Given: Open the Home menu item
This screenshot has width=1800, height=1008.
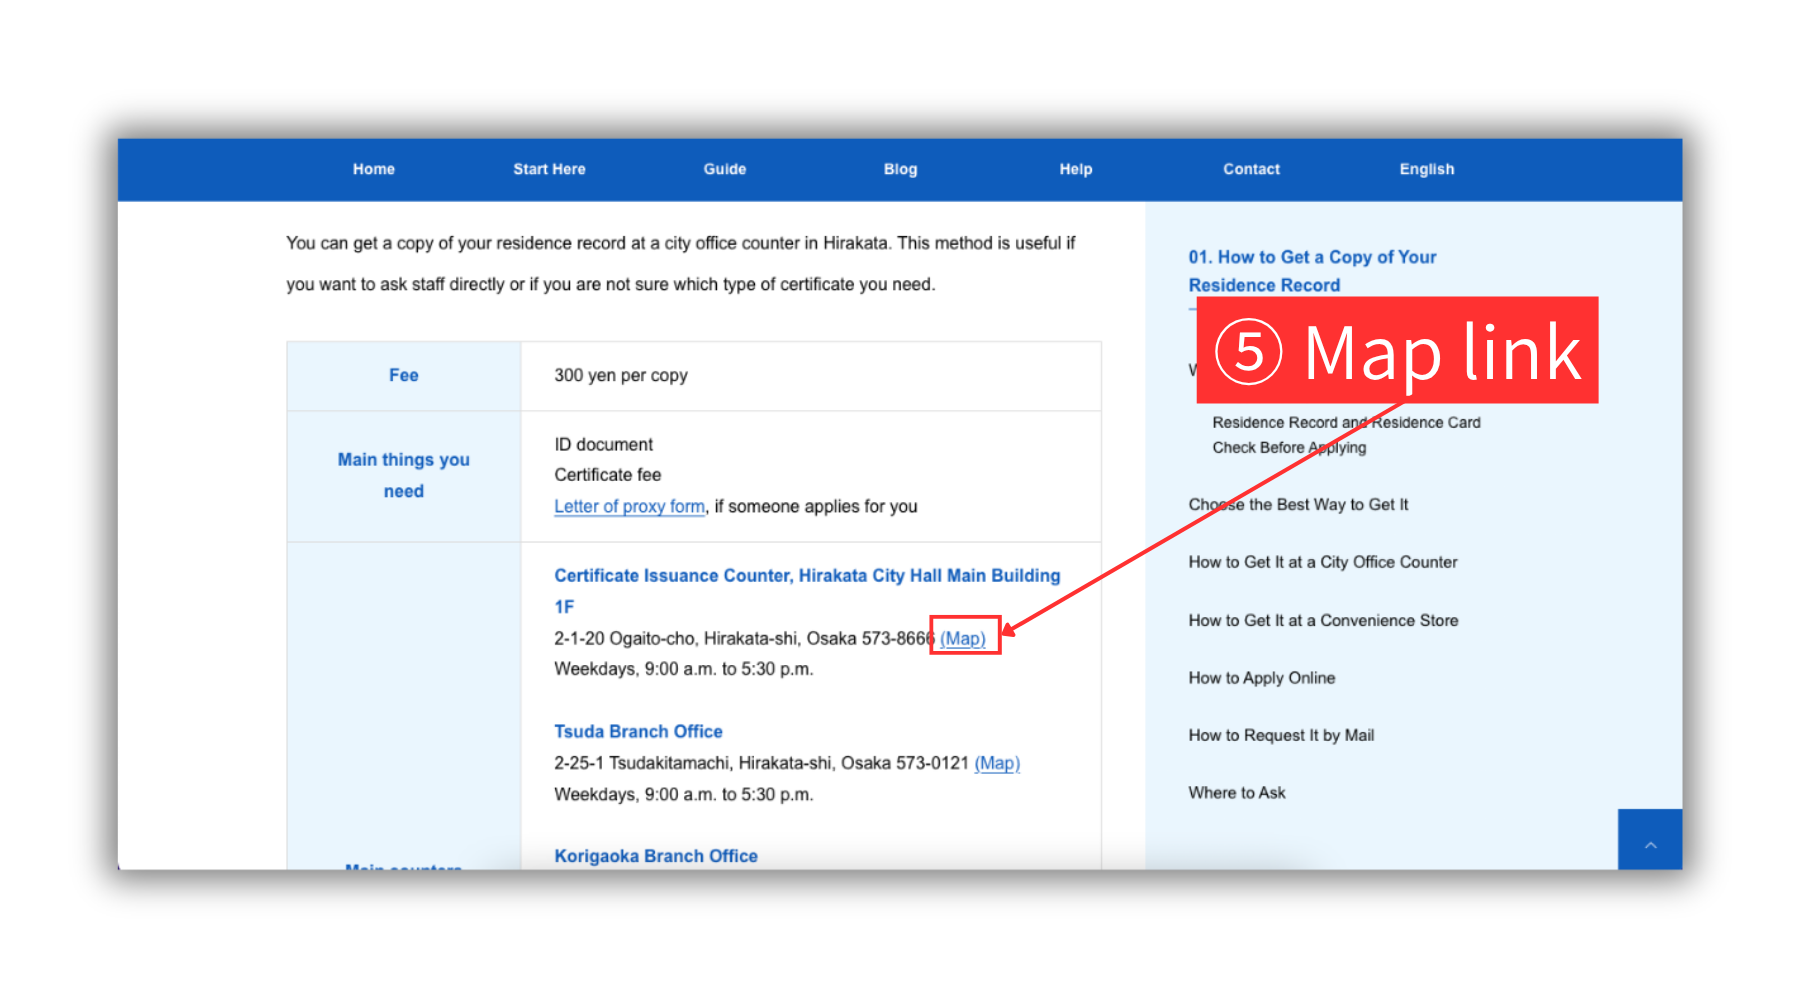Looking at the screenshot, I should (x=373, y=169).
